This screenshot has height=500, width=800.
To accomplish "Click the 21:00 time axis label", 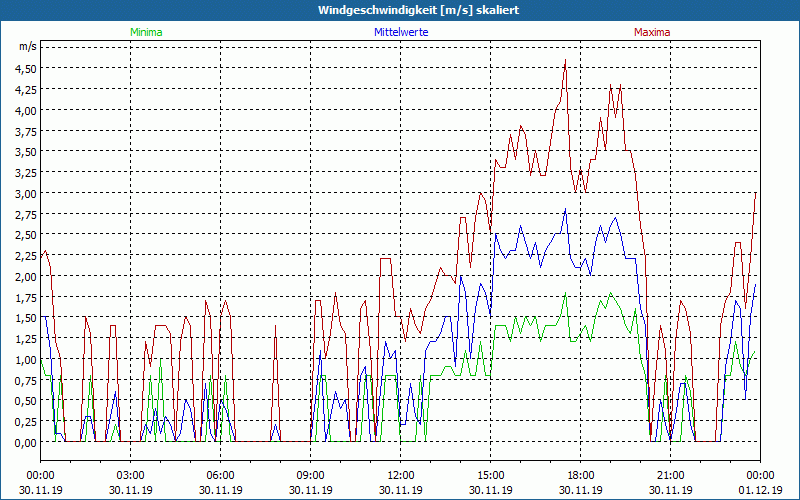I will [670, 476].
